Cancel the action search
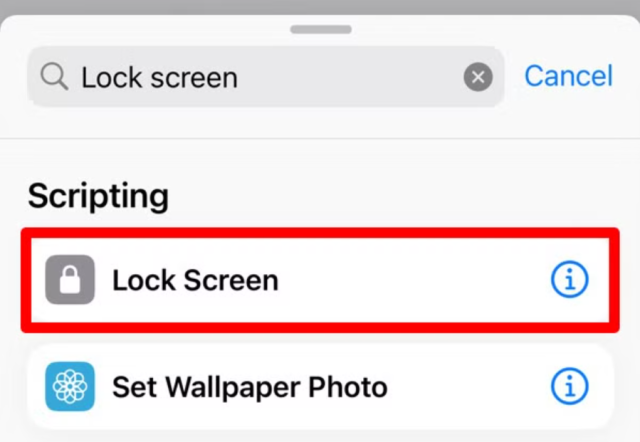This screenshot has height=442, width=640. (568, 76)
